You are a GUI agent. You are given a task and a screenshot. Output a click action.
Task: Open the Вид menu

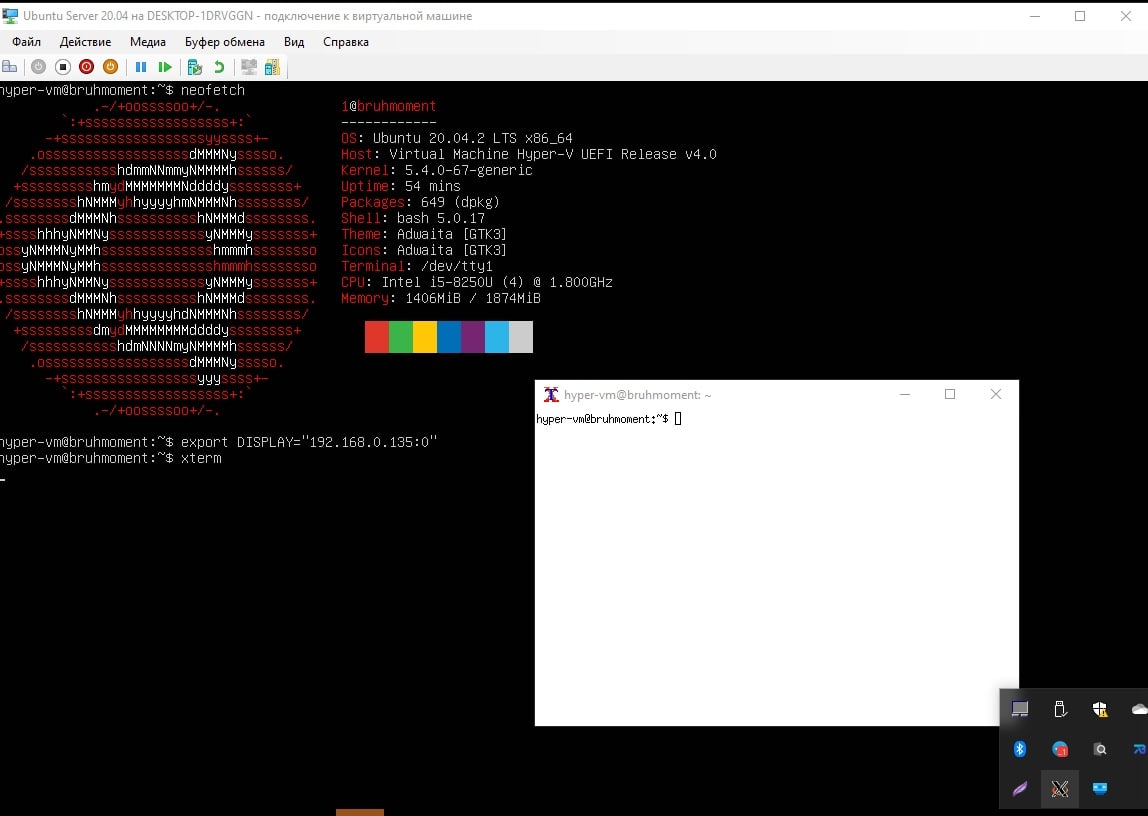click(294, 42)
